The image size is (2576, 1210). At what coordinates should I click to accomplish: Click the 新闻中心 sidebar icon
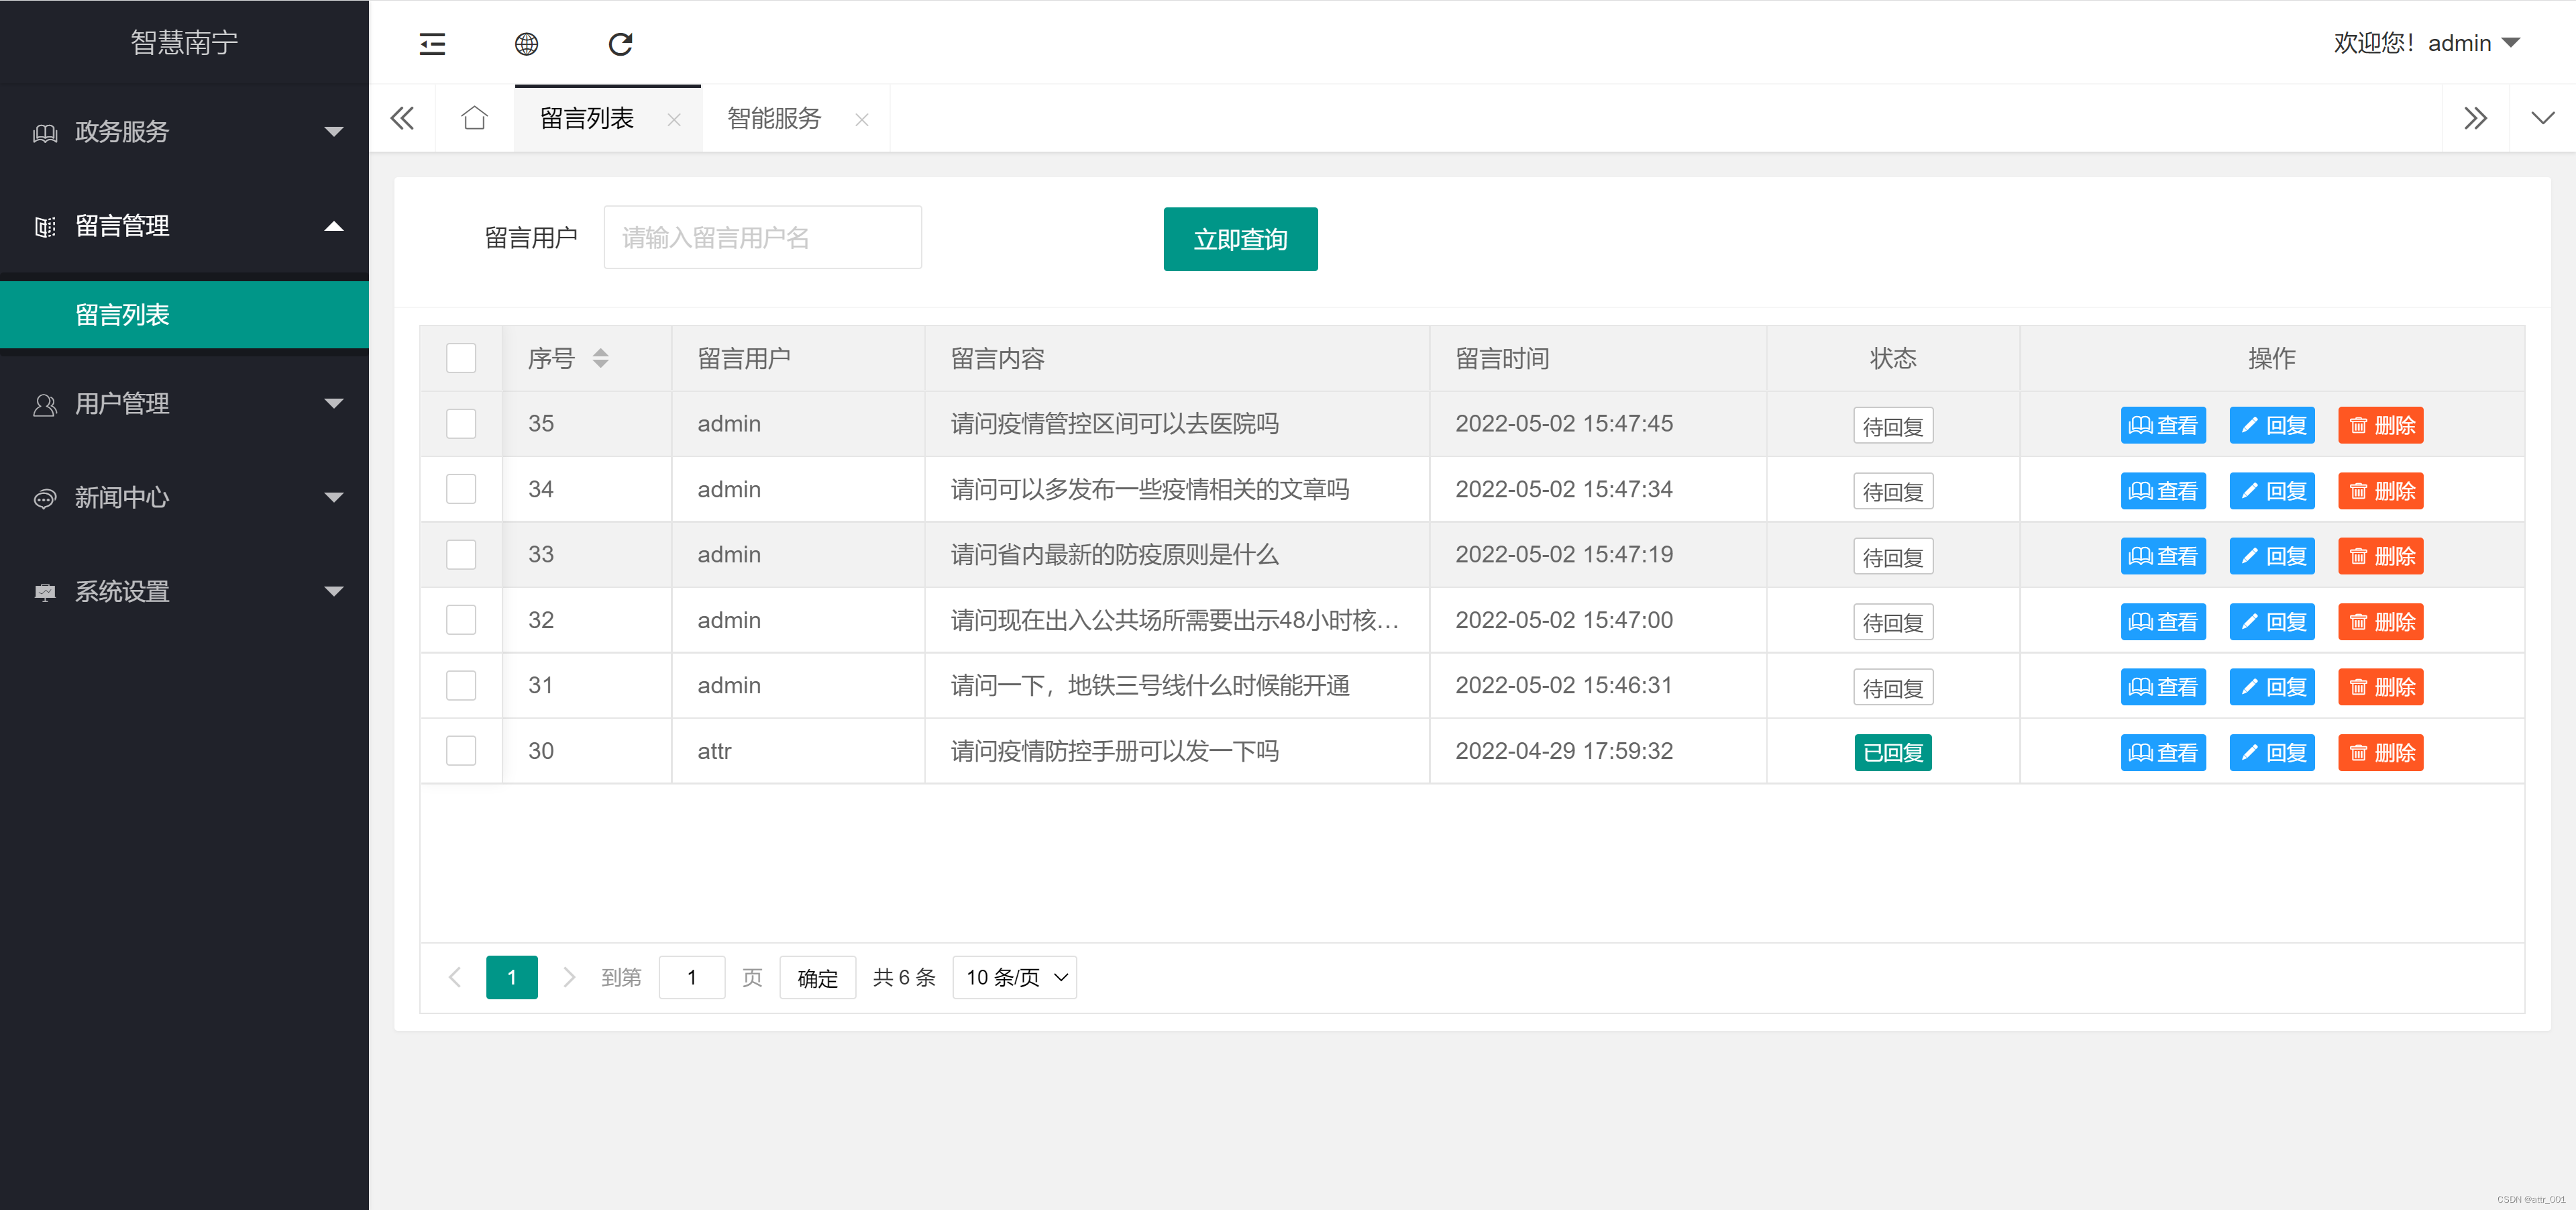tap(44, 498)
